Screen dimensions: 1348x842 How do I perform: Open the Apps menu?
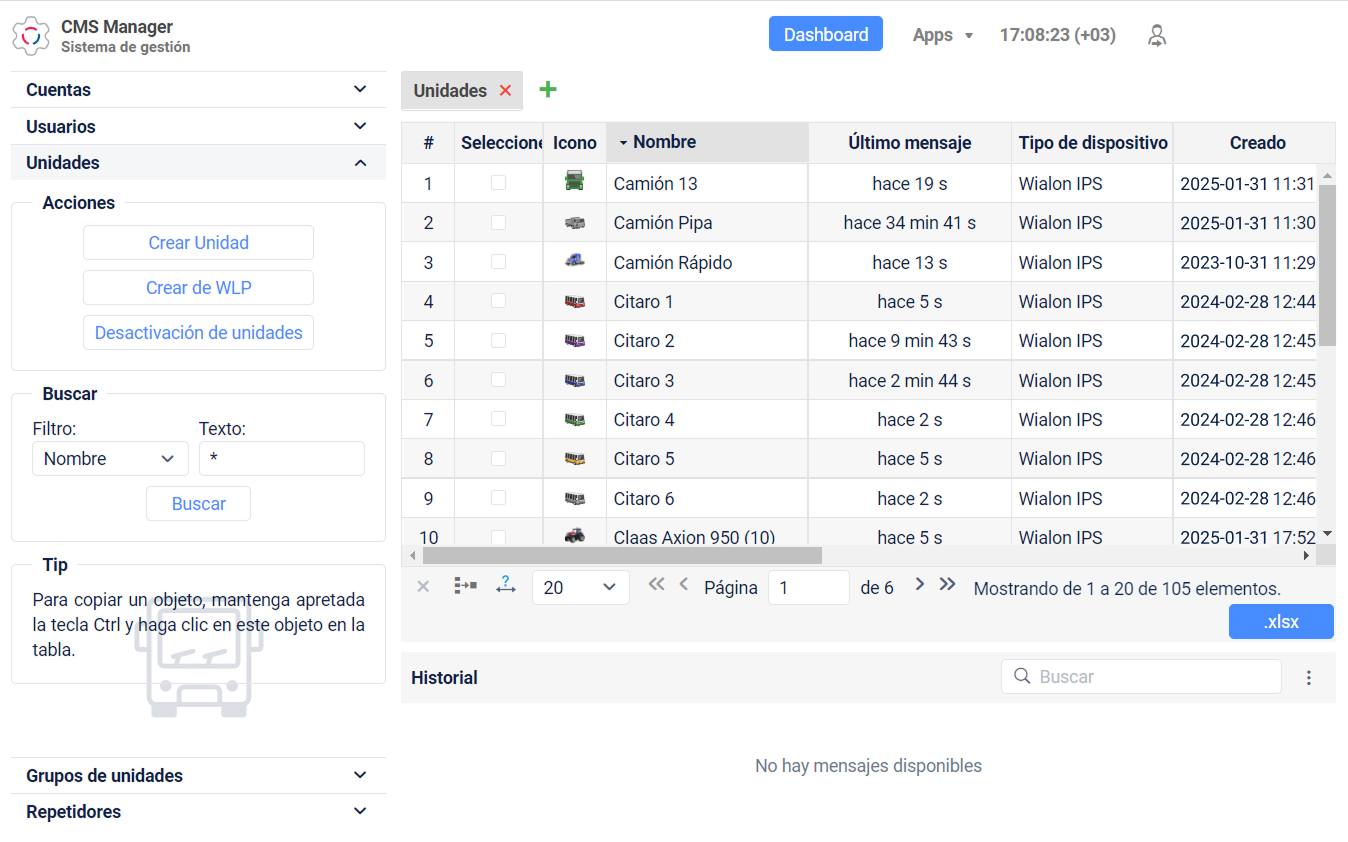(x=943, y=35)
